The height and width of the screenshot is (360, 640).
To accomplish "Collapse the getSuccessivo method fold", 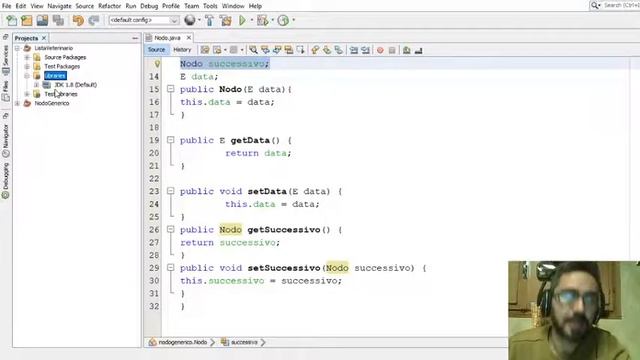I will (171, 229).
